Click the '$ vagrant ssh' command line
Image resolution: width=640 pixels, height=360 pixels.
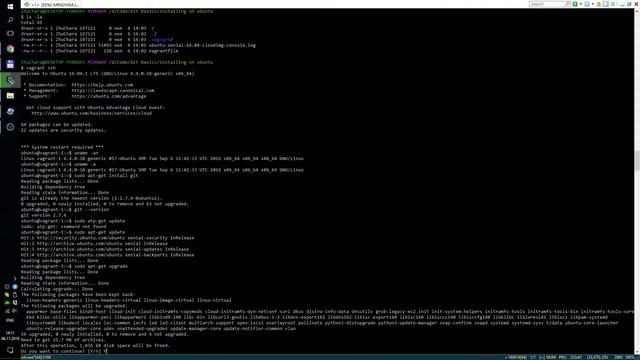[38, 68]
